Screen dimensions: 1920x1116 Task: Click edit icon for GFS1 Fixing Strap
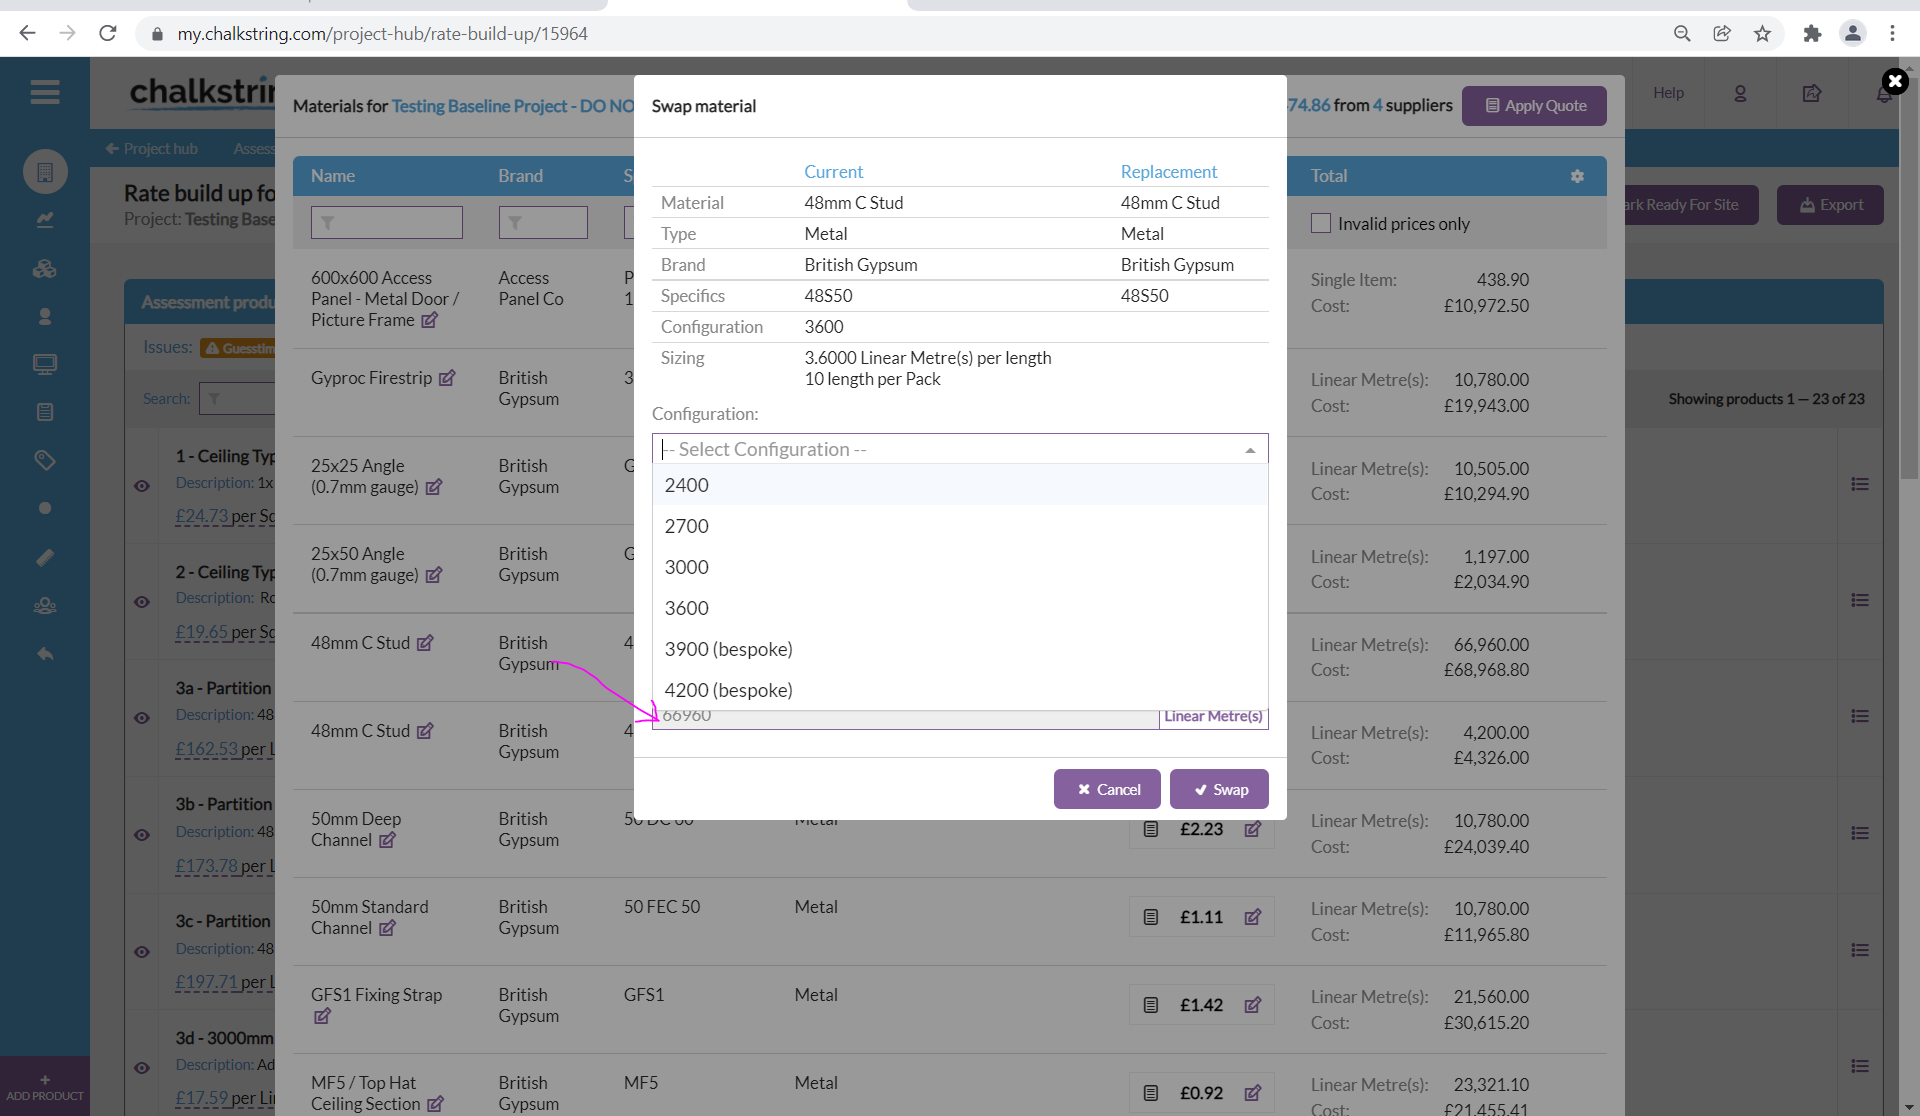pos(322,1016)
